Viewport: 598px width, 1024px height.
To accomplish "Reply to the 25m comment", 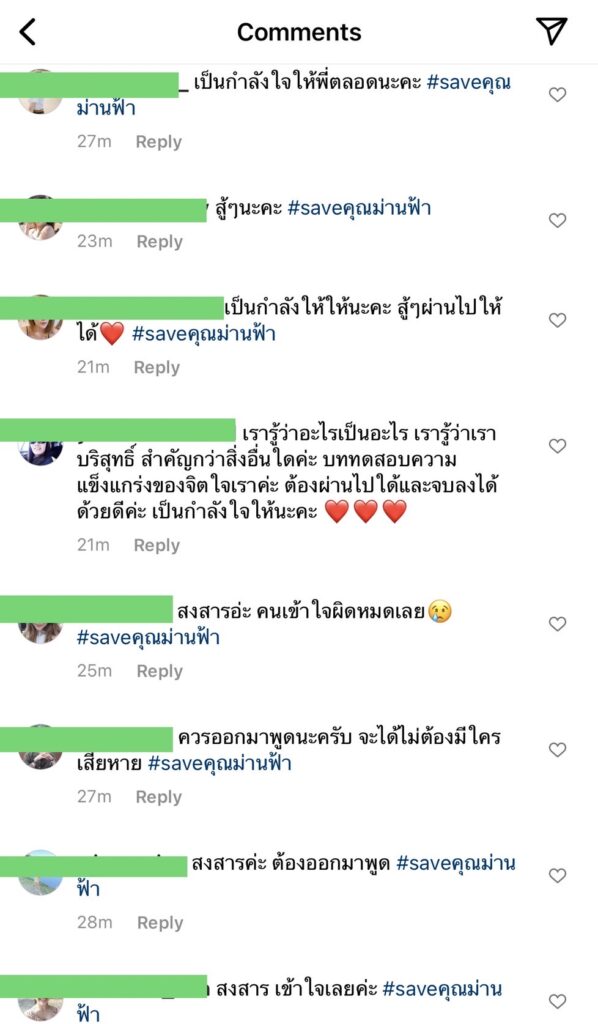I will (160, 671).
